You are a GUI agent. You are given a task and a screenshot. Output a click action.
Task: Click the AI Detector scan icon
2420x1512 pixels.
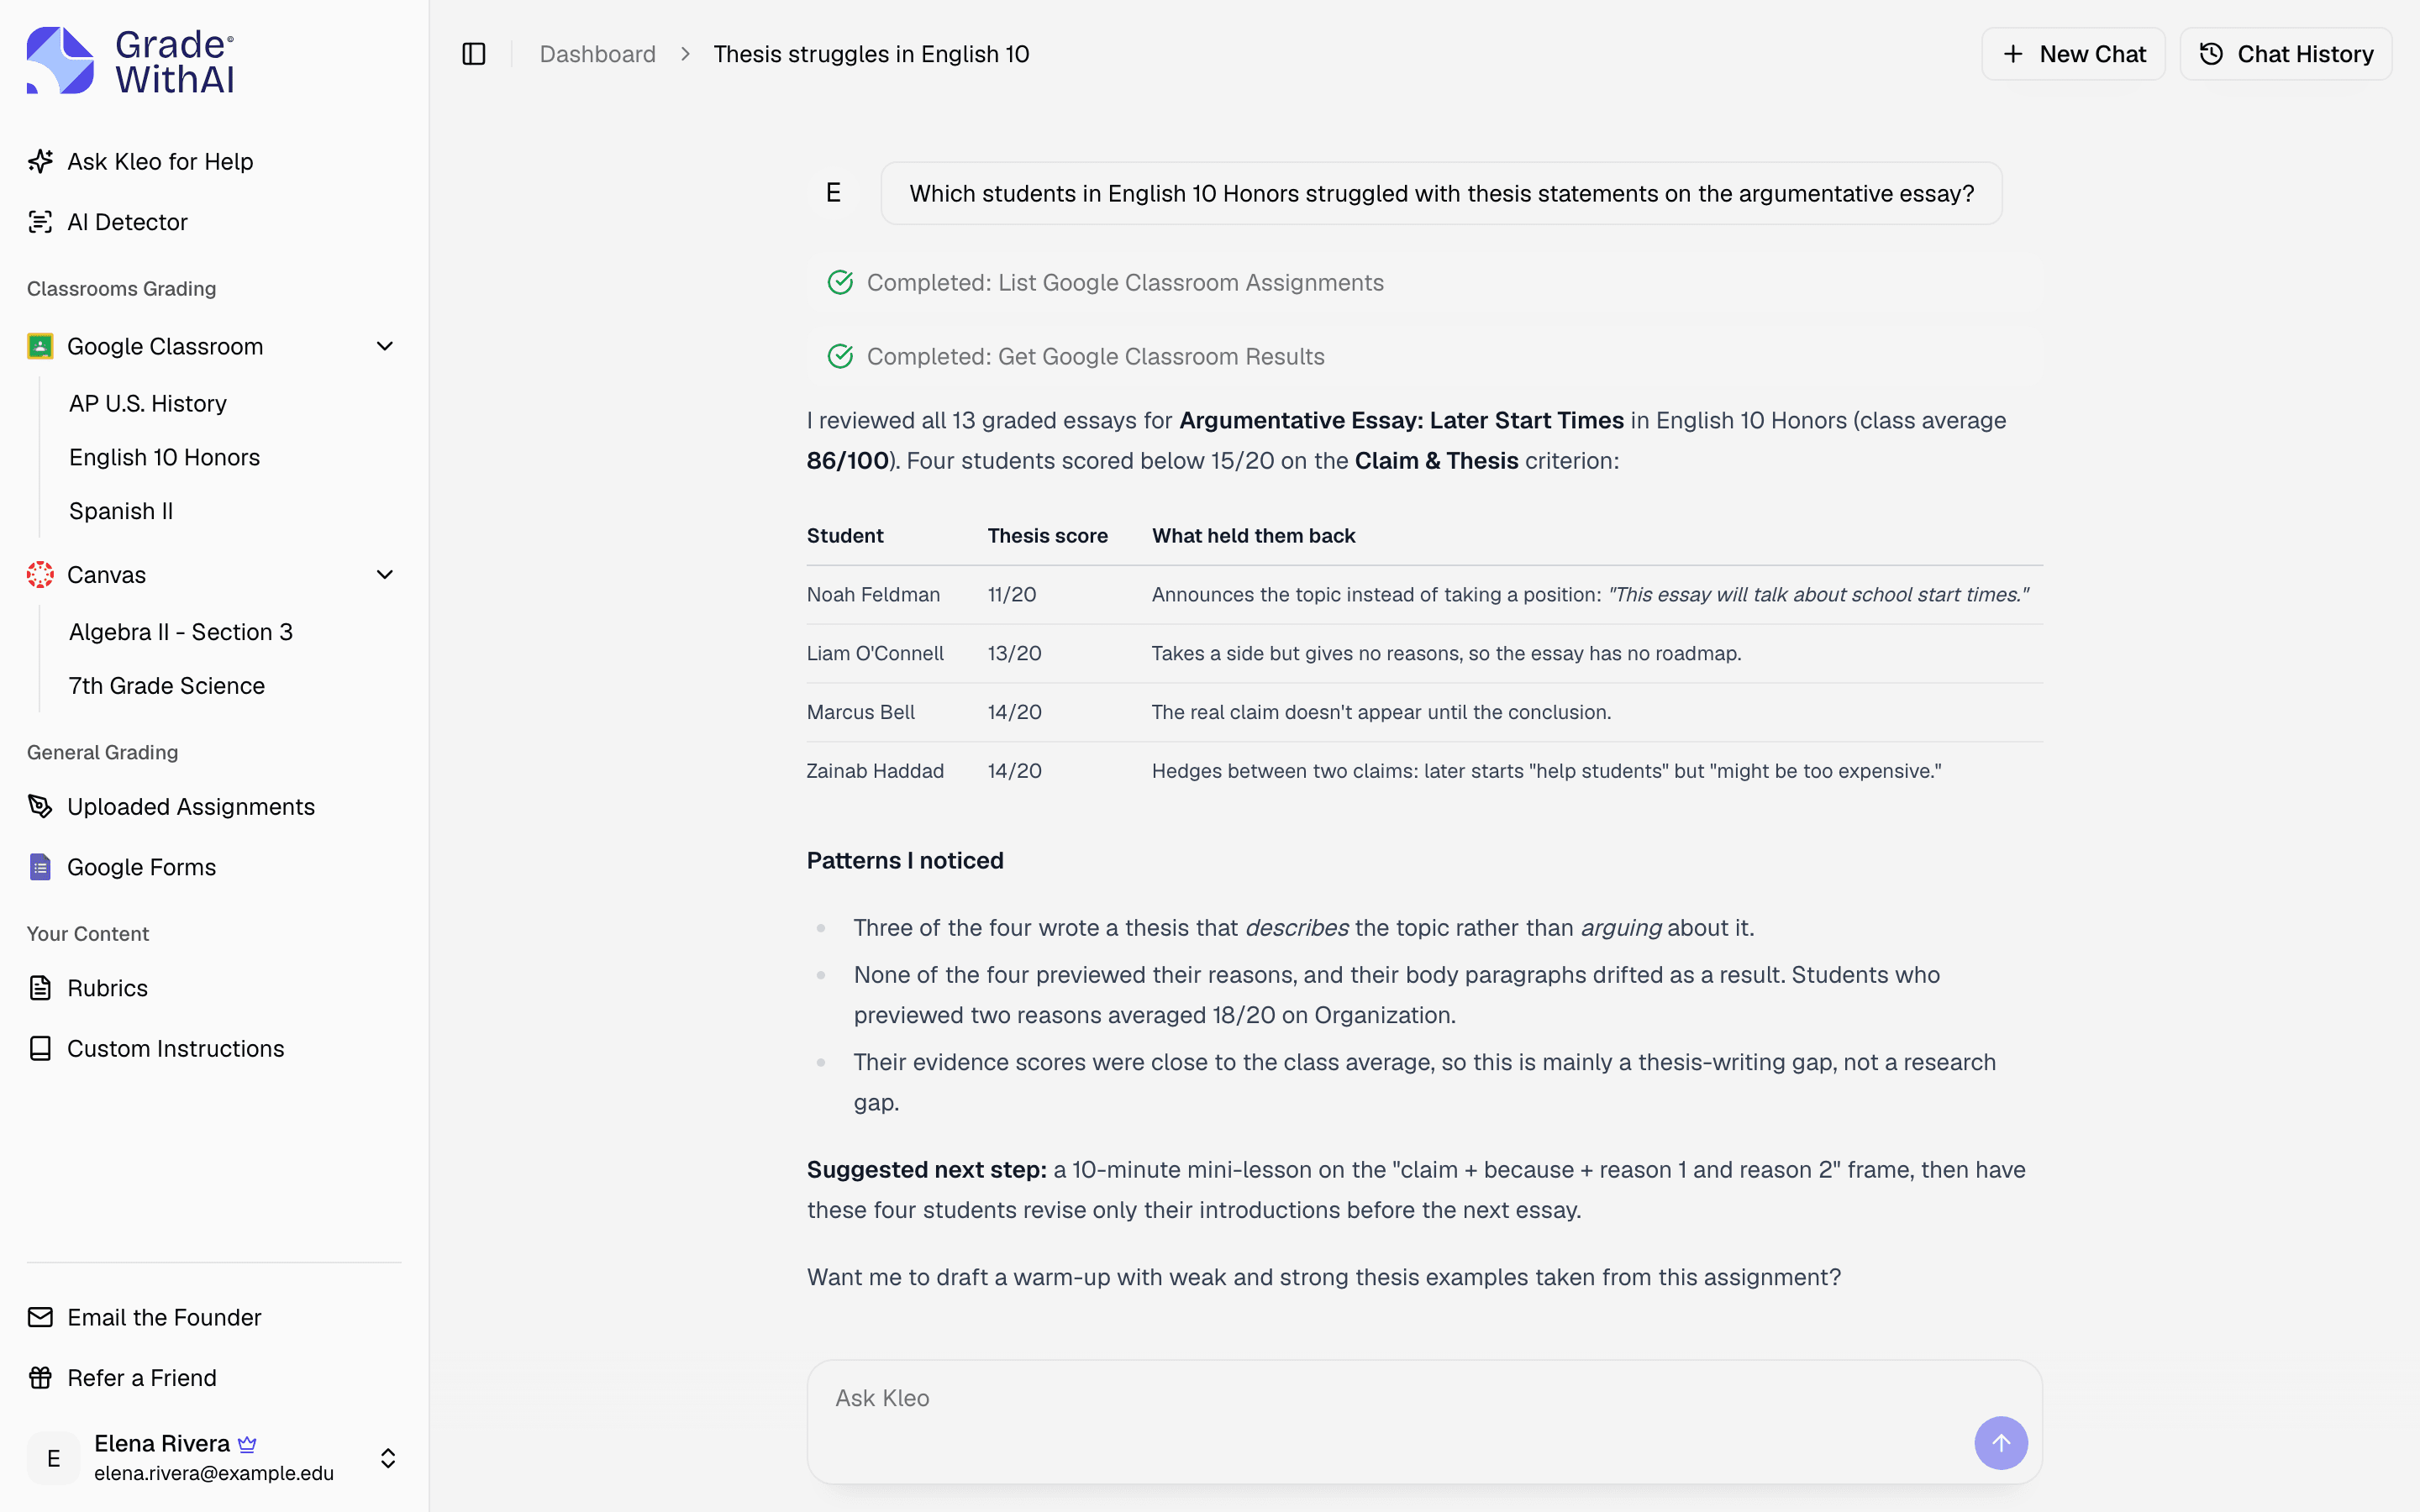pos(40,222)
